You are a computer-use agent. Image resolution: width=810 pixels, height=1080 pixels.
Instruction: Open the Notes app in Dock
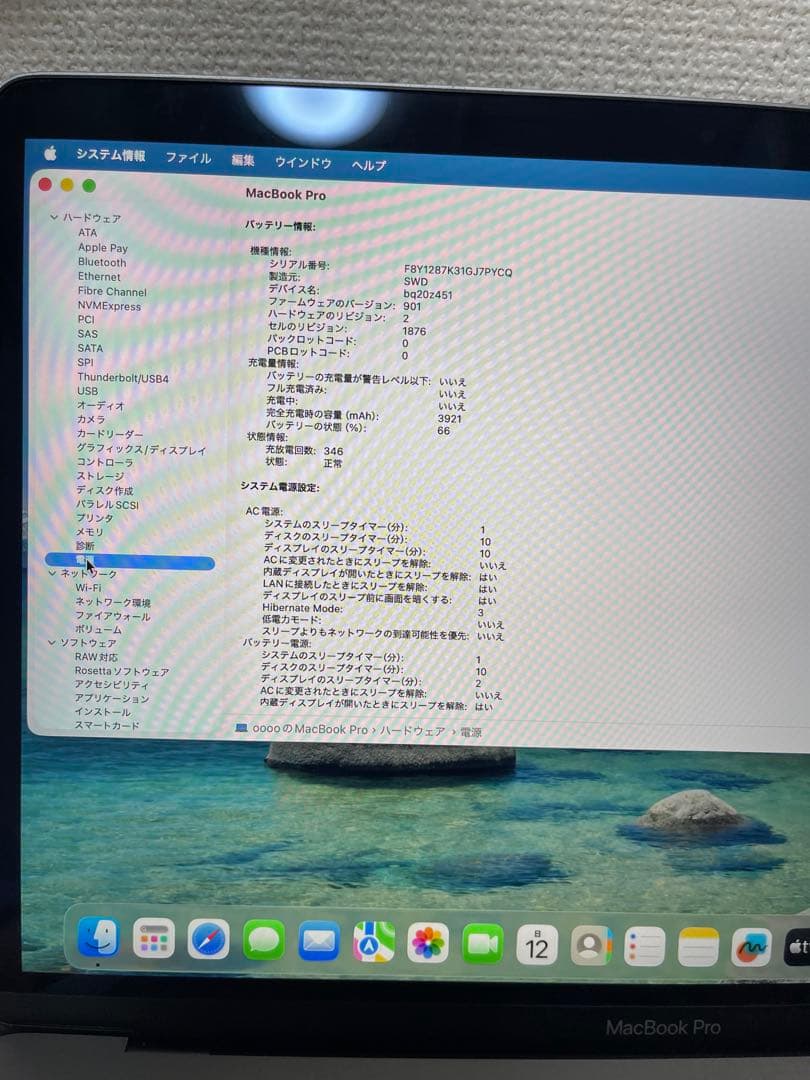tap(698, 947)
